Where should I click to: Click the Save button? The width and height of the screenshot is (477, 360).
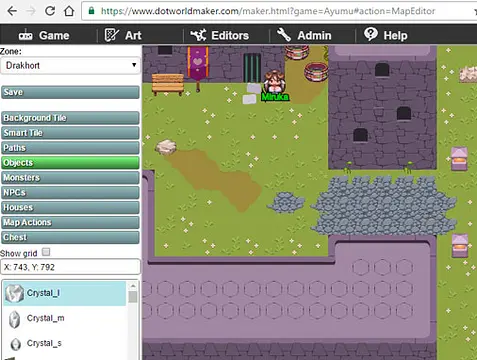coord(70,92)
